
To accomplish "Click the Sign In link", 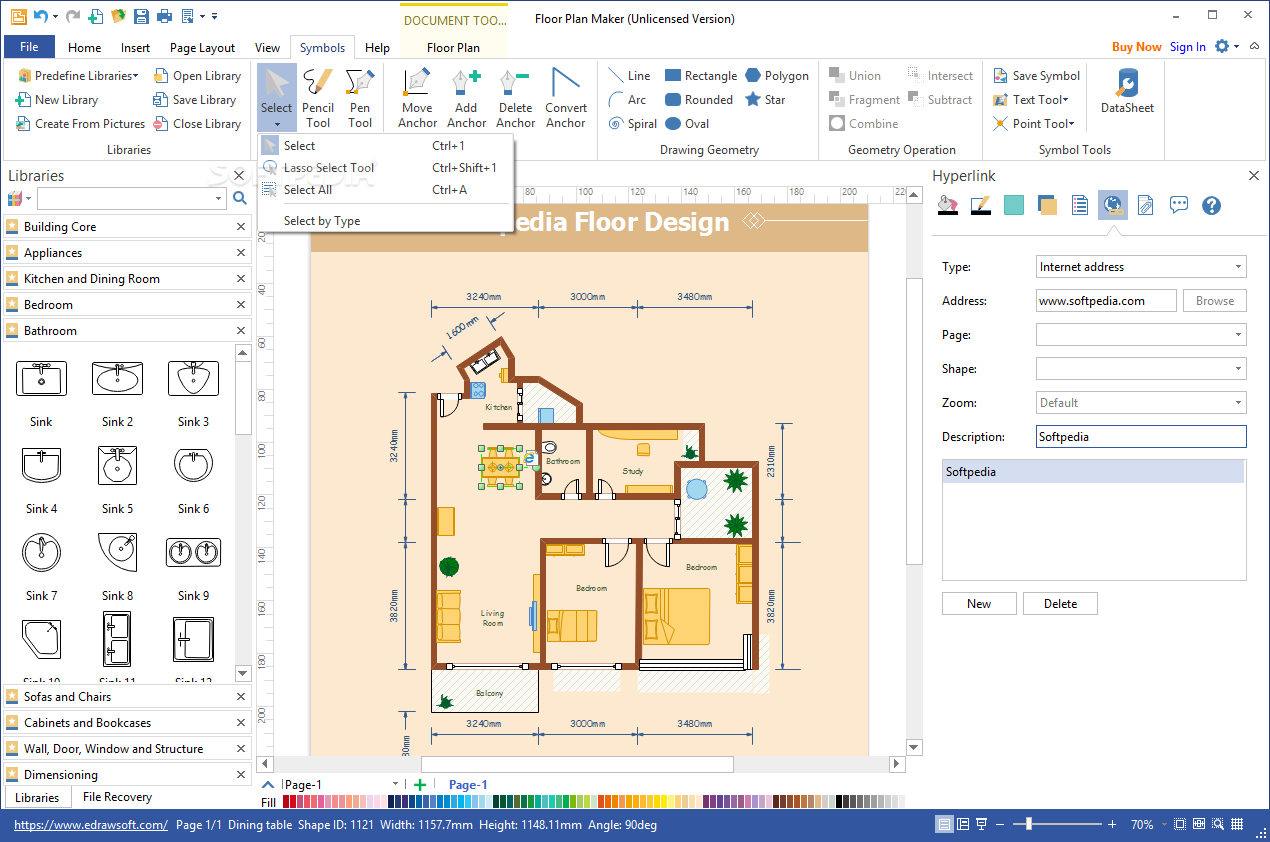I will point(1188,47).
